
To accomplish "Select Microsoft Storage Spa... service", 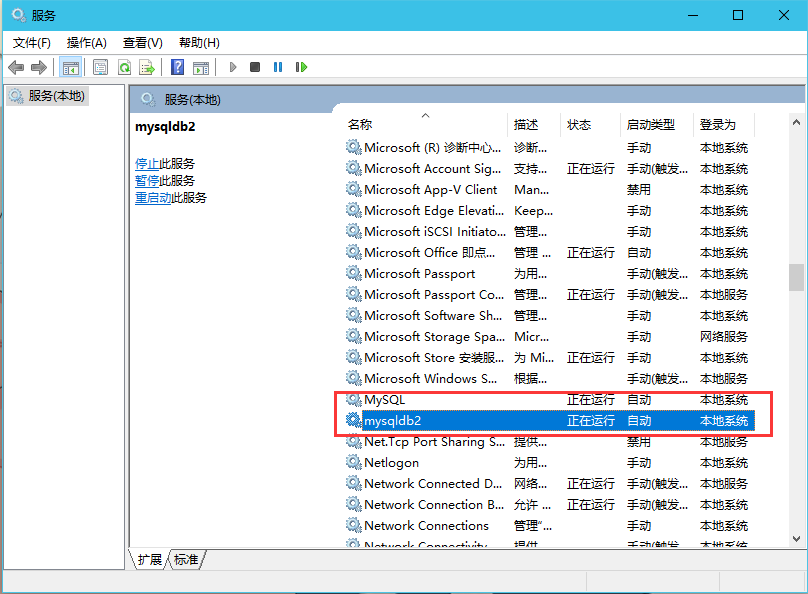I will 549,336.
